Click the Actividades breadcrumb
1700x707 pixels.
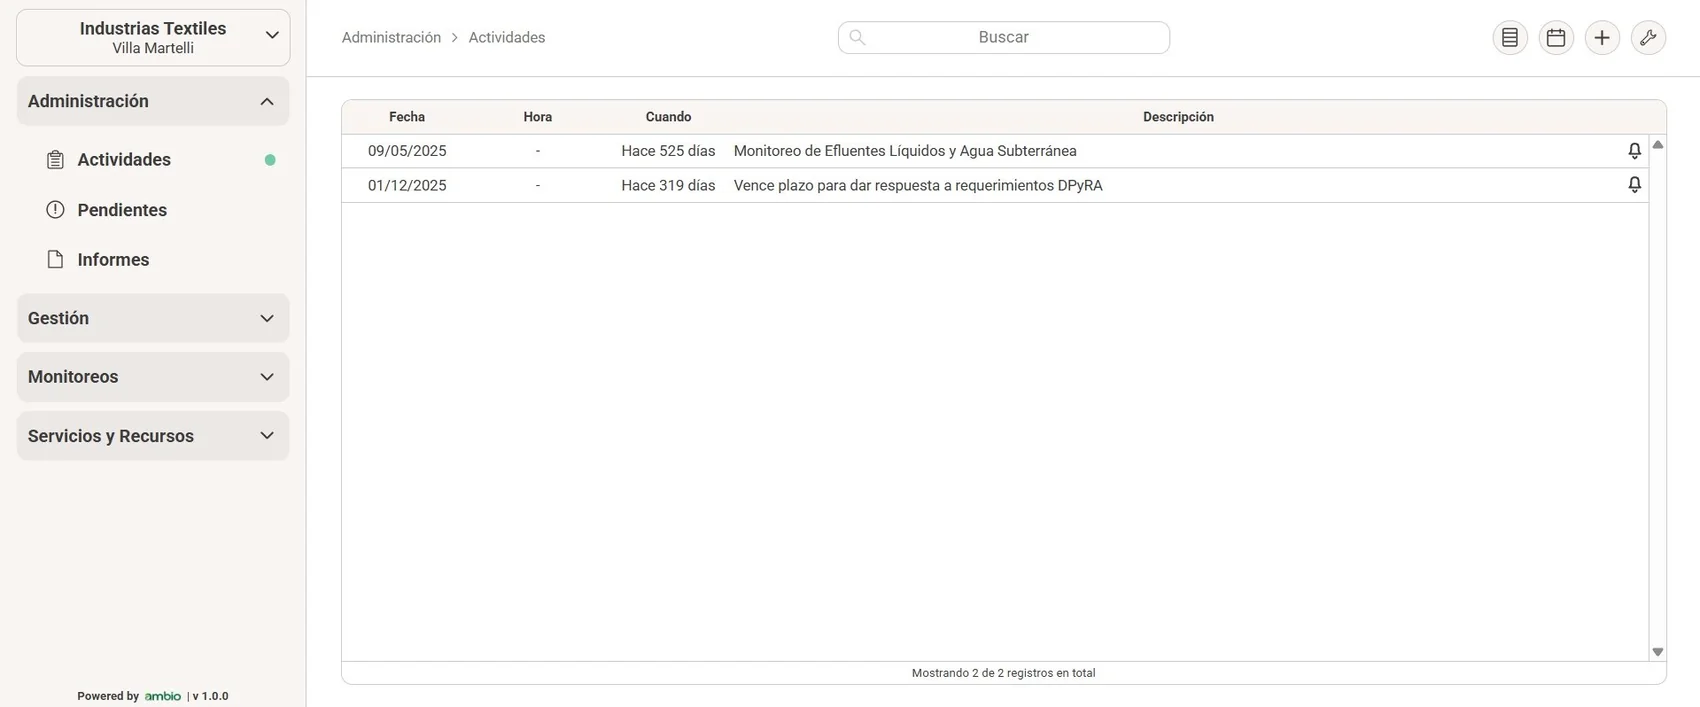507,37
